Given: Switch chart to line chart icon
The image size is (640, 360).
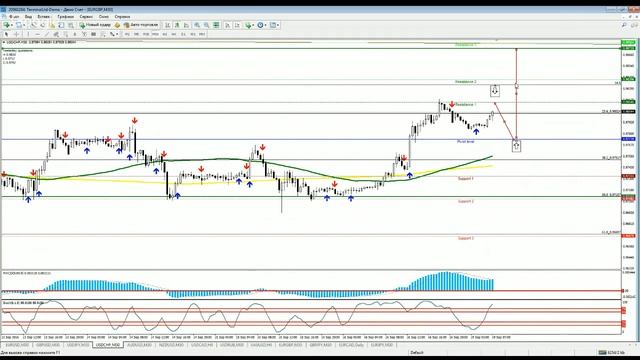Looking at the screenshot, I should coord(186,25).
